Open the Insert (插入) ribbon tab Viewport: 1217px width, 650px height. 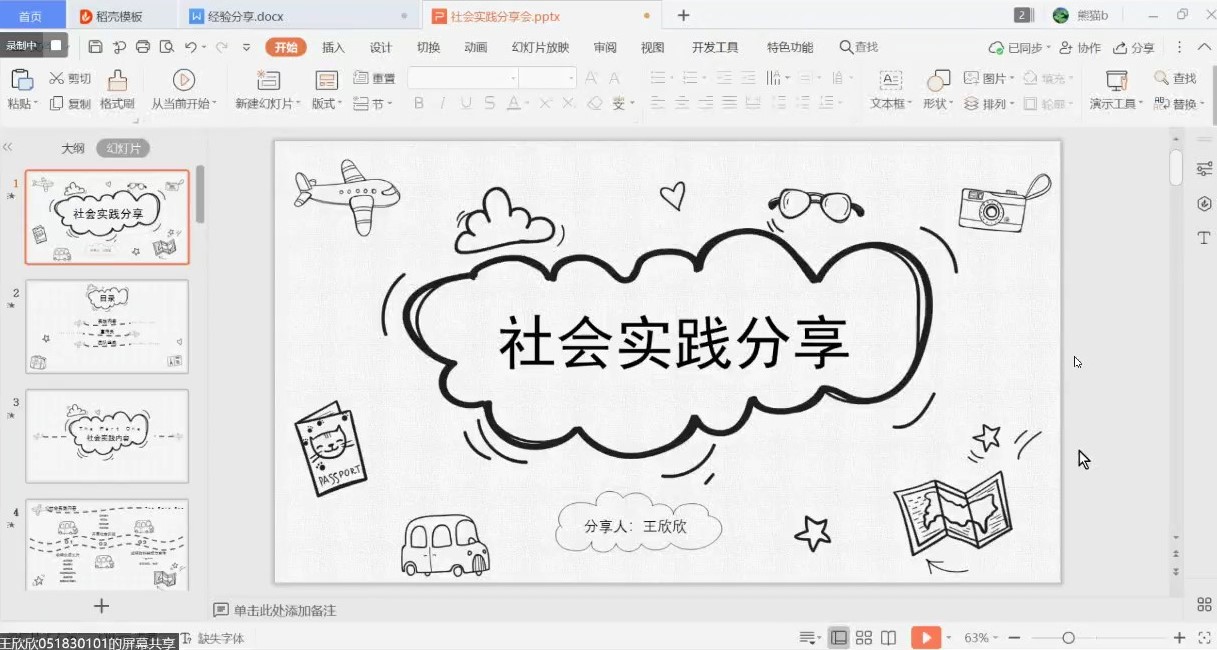(x=333, y=47)
